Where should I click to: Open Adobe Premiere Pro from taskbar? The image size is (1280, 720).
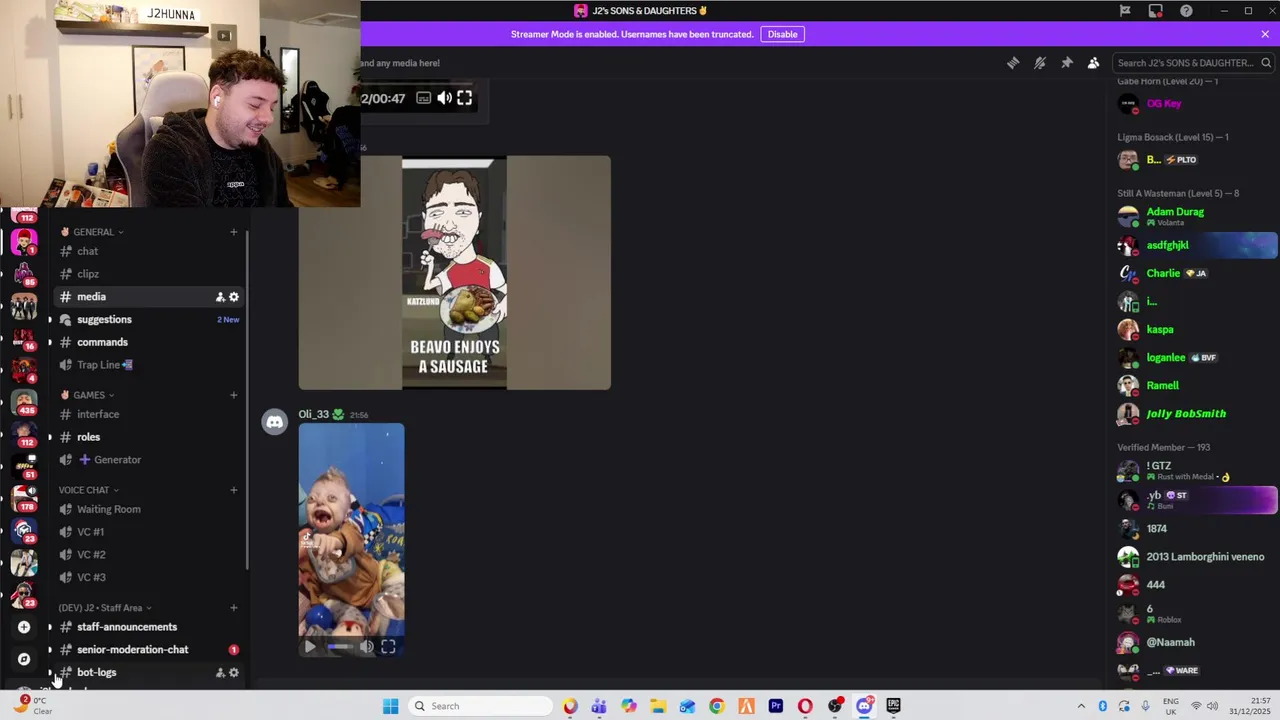[x=776, y=706]
